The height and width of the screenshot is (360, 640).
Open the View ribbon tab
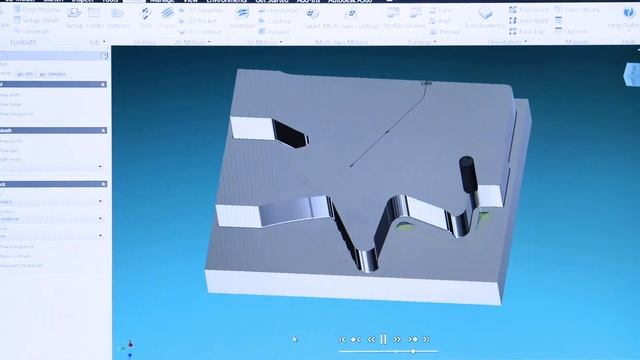point(191,1)
